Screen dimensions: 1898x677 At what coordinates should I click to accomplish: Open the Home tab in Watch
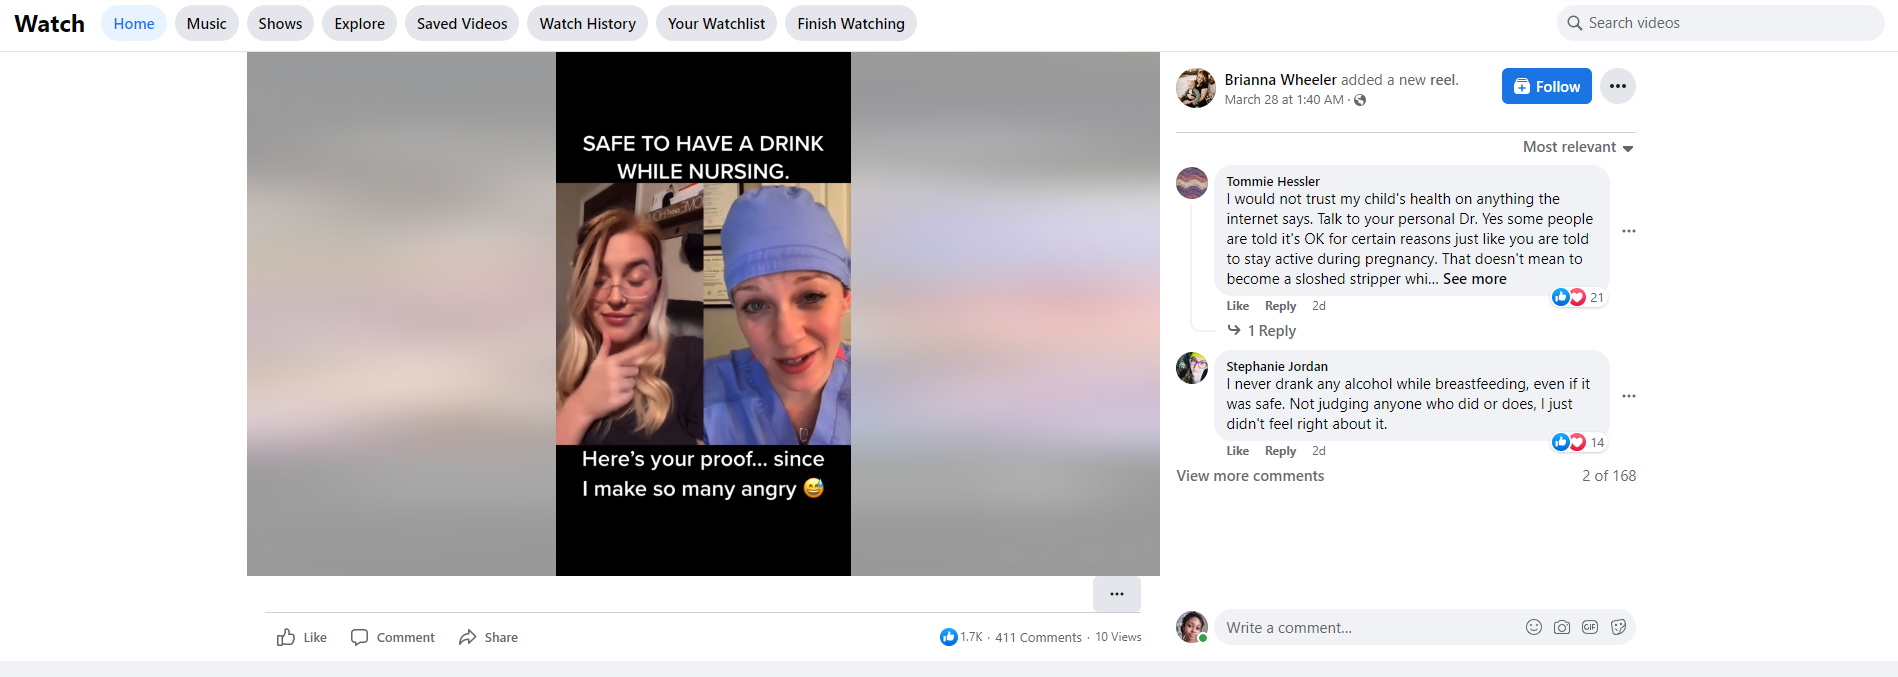[134, 23]
